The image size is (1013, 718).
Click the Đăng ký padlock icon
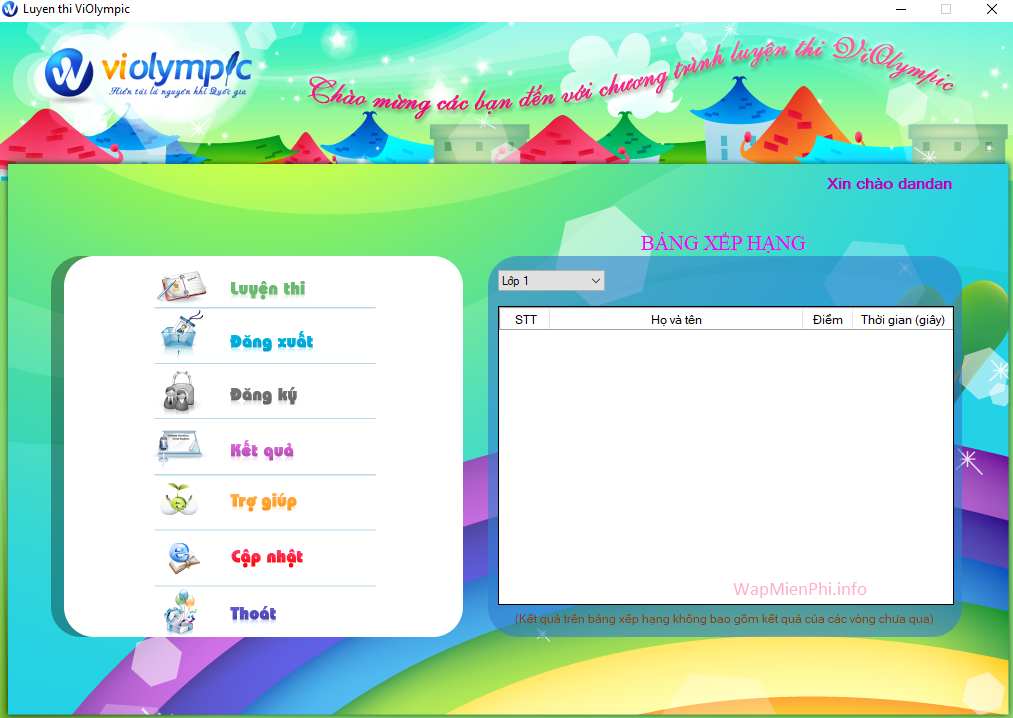click(x=178, y=392)
